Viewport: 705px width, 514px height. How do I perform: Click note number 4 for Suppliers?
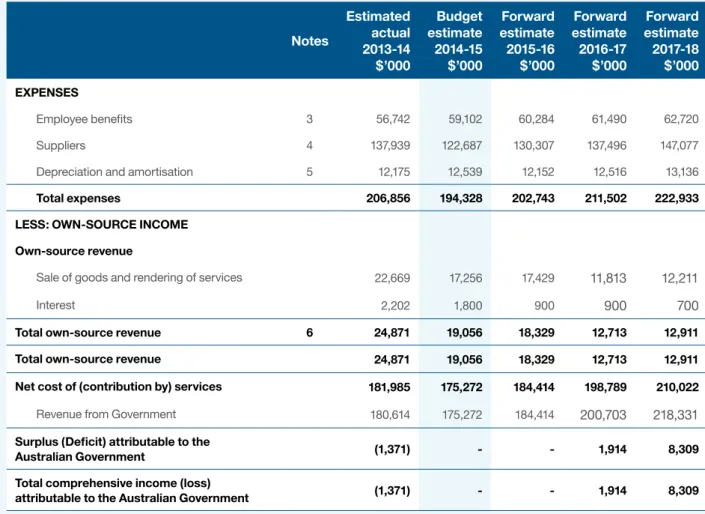pyautogui.click(x=309, y=146)
